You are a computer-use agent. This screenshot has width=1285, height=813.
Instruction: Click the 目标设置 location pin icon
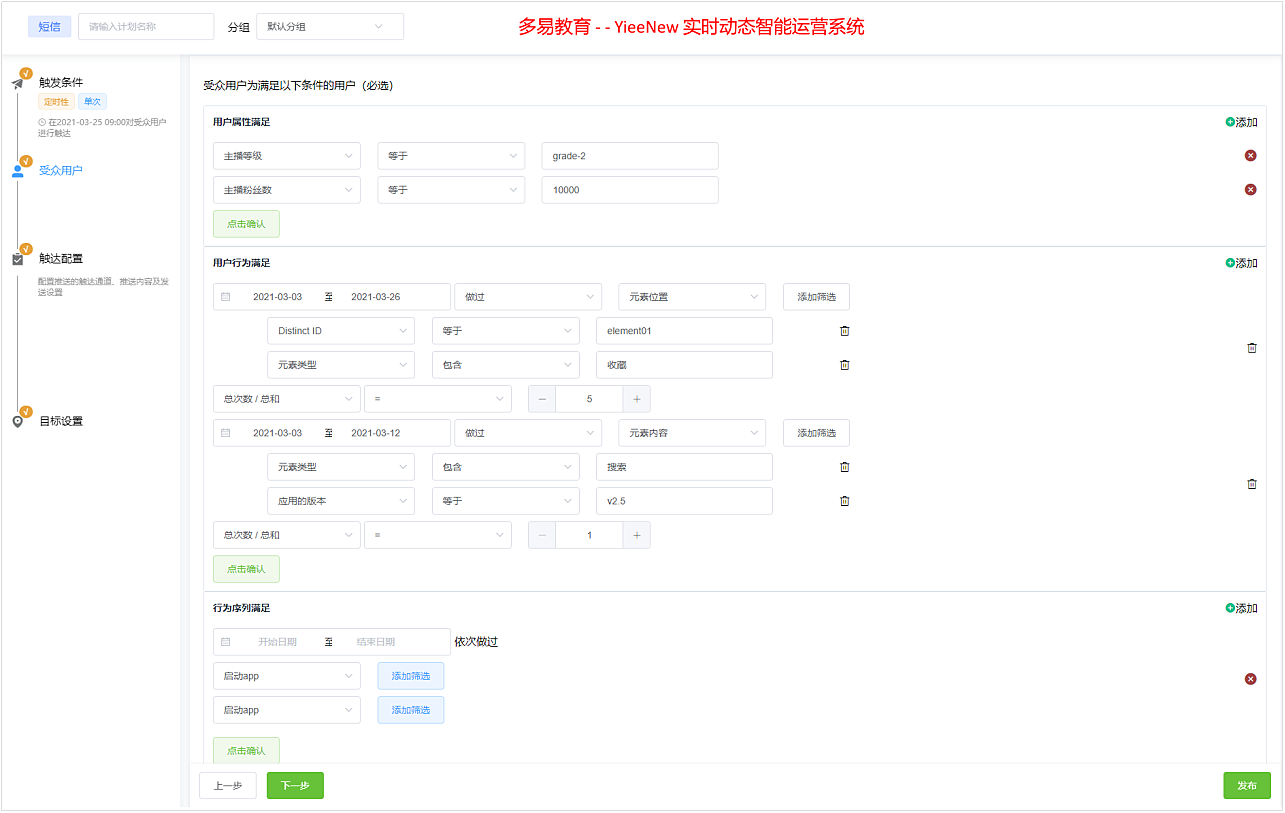tap(17, 422)
